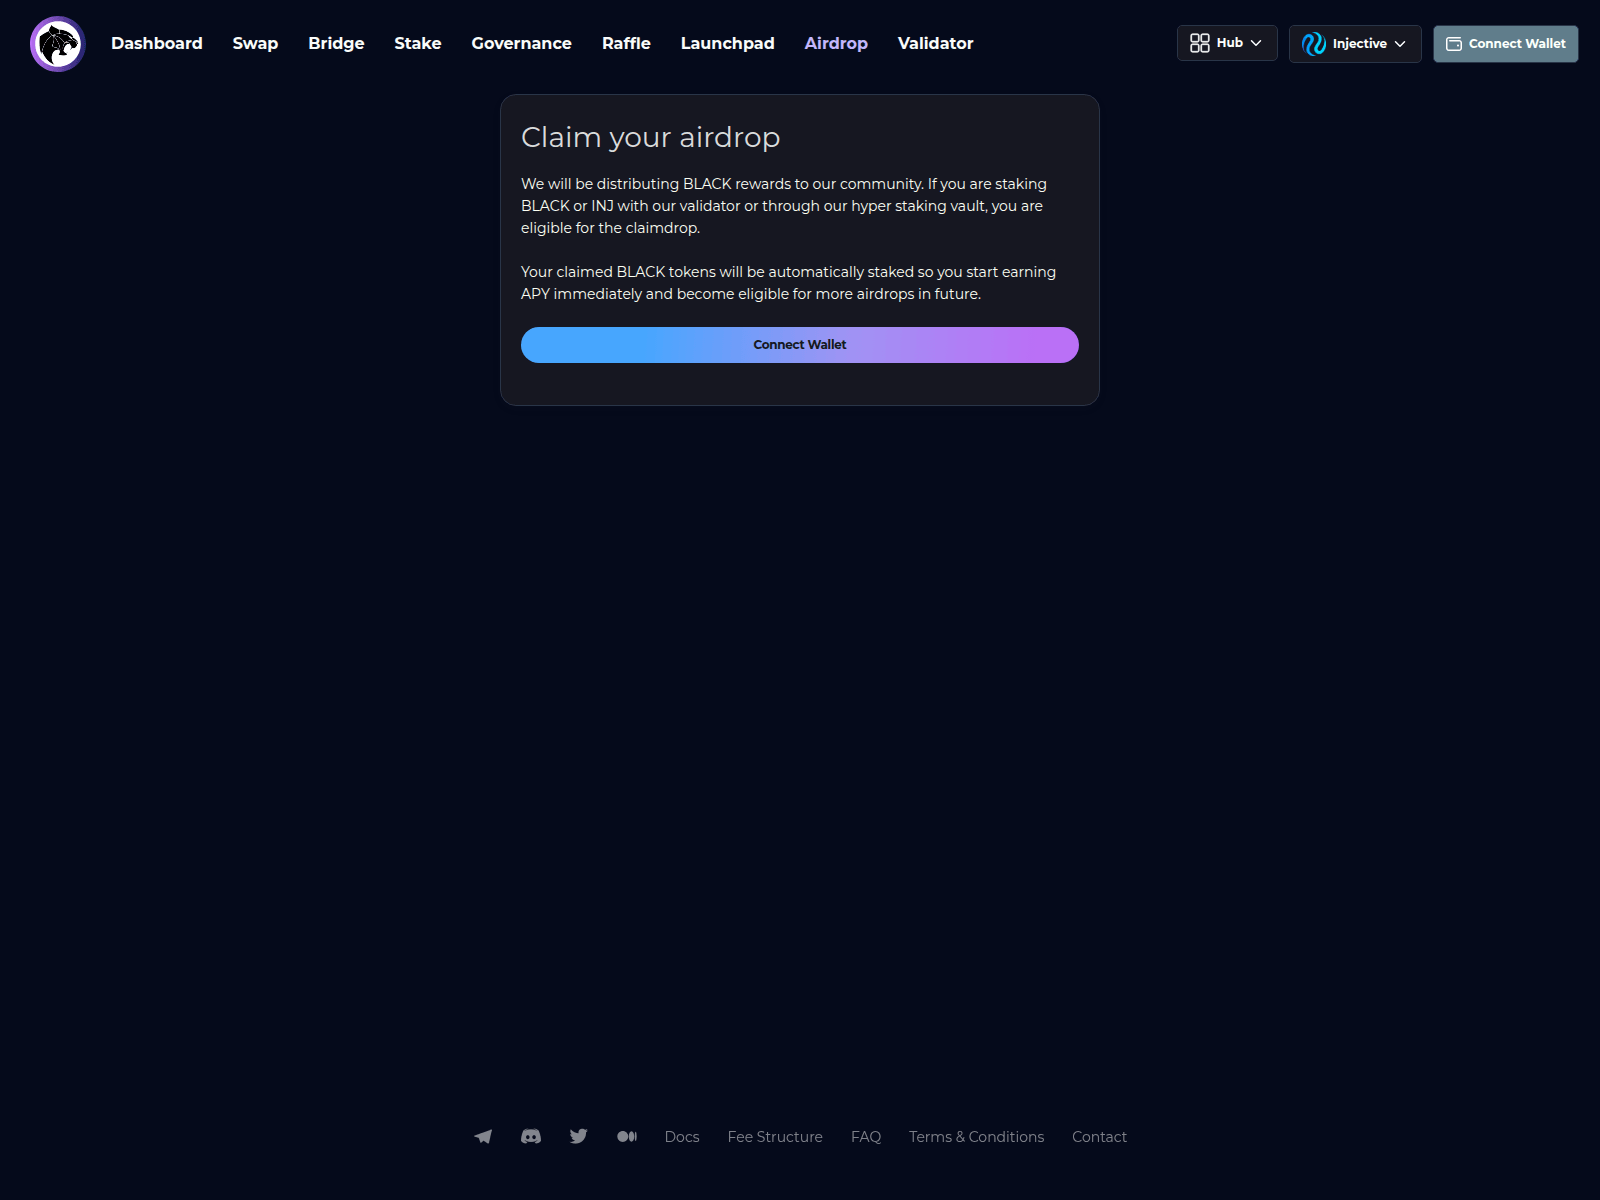Open the Swap page

(x=255, y=44)
